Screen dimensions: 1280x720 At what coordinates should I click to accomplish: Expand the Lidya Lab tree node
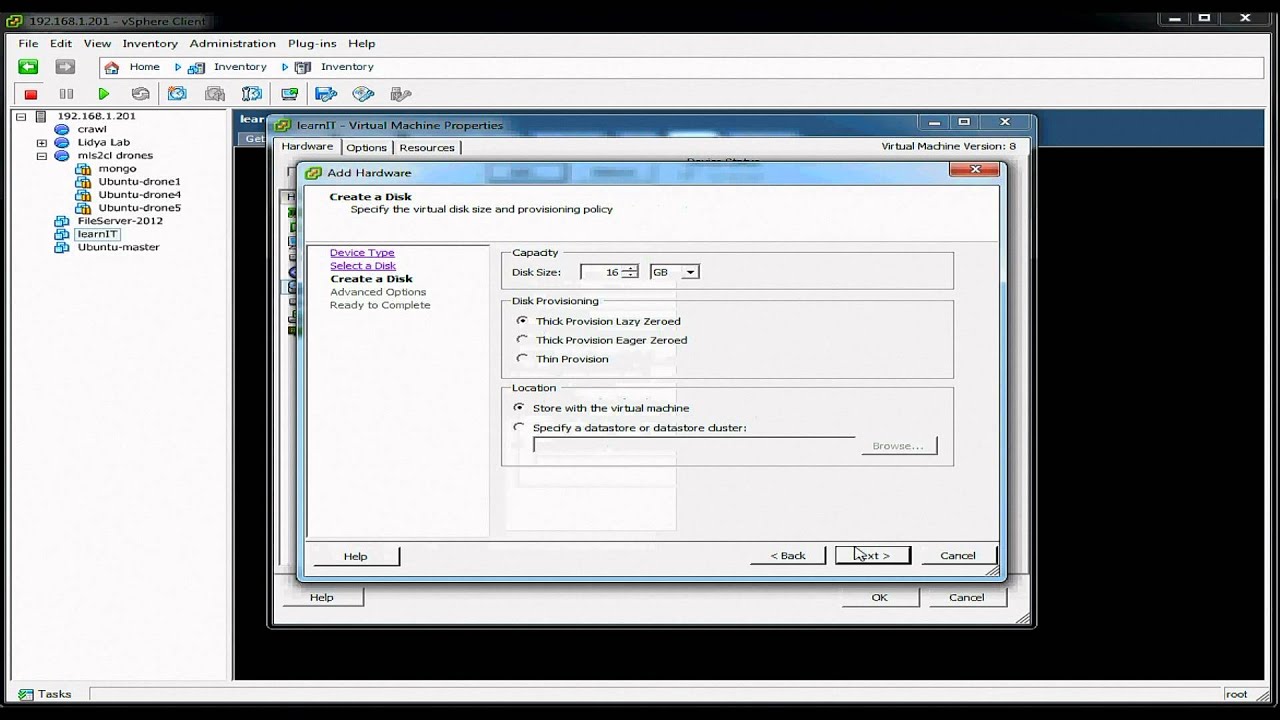point(42,143)
